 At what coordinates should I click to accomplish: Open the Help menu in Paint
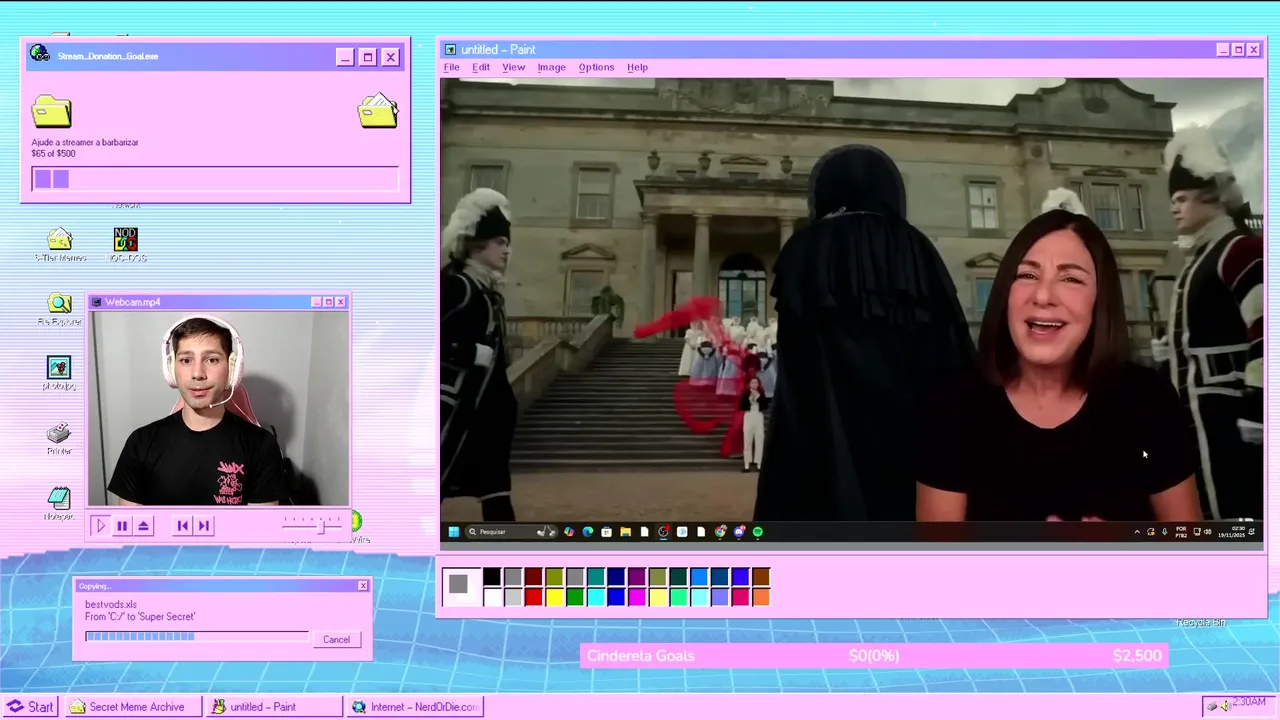637,67
